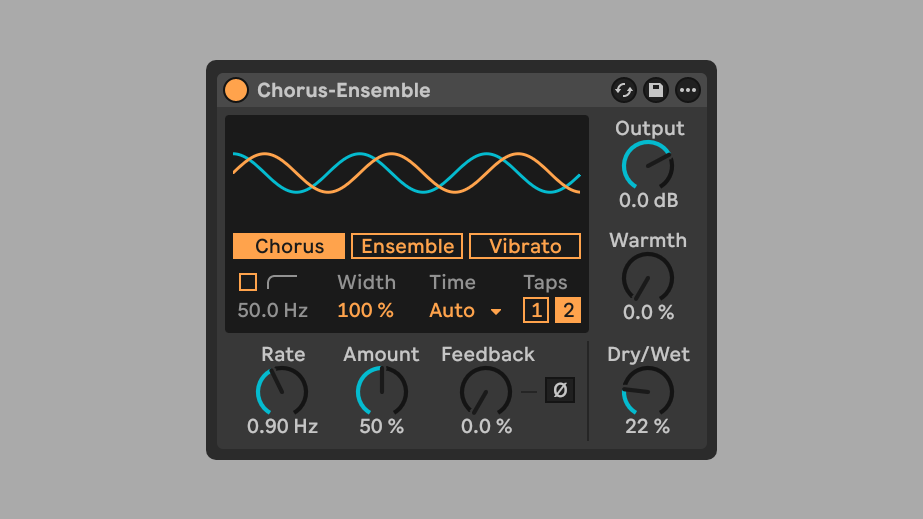The width and height of the screenshot is (923, 519).
Task: Switch to Ensemble mode
Action: click(x=407, y=246)
